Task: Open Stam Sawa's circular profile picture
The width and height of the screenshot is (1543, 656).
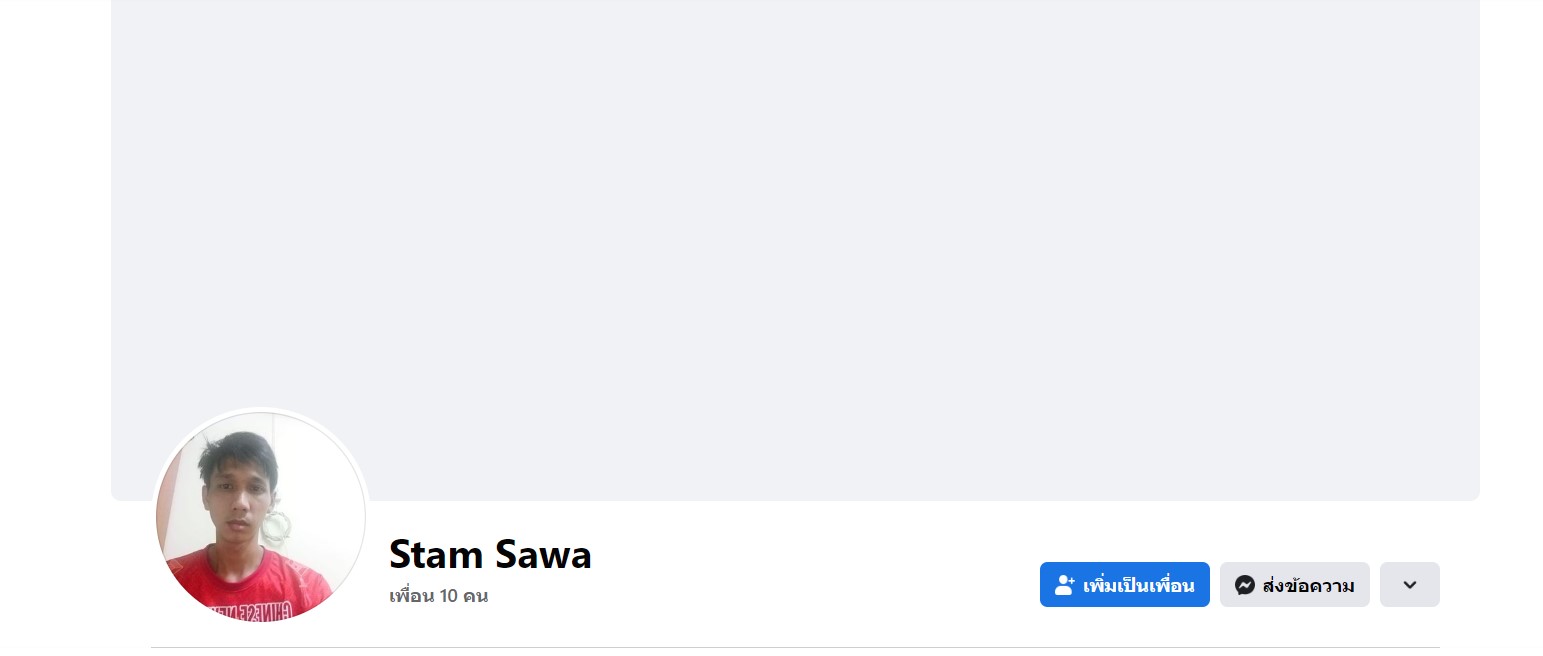Action: [260, 516]
